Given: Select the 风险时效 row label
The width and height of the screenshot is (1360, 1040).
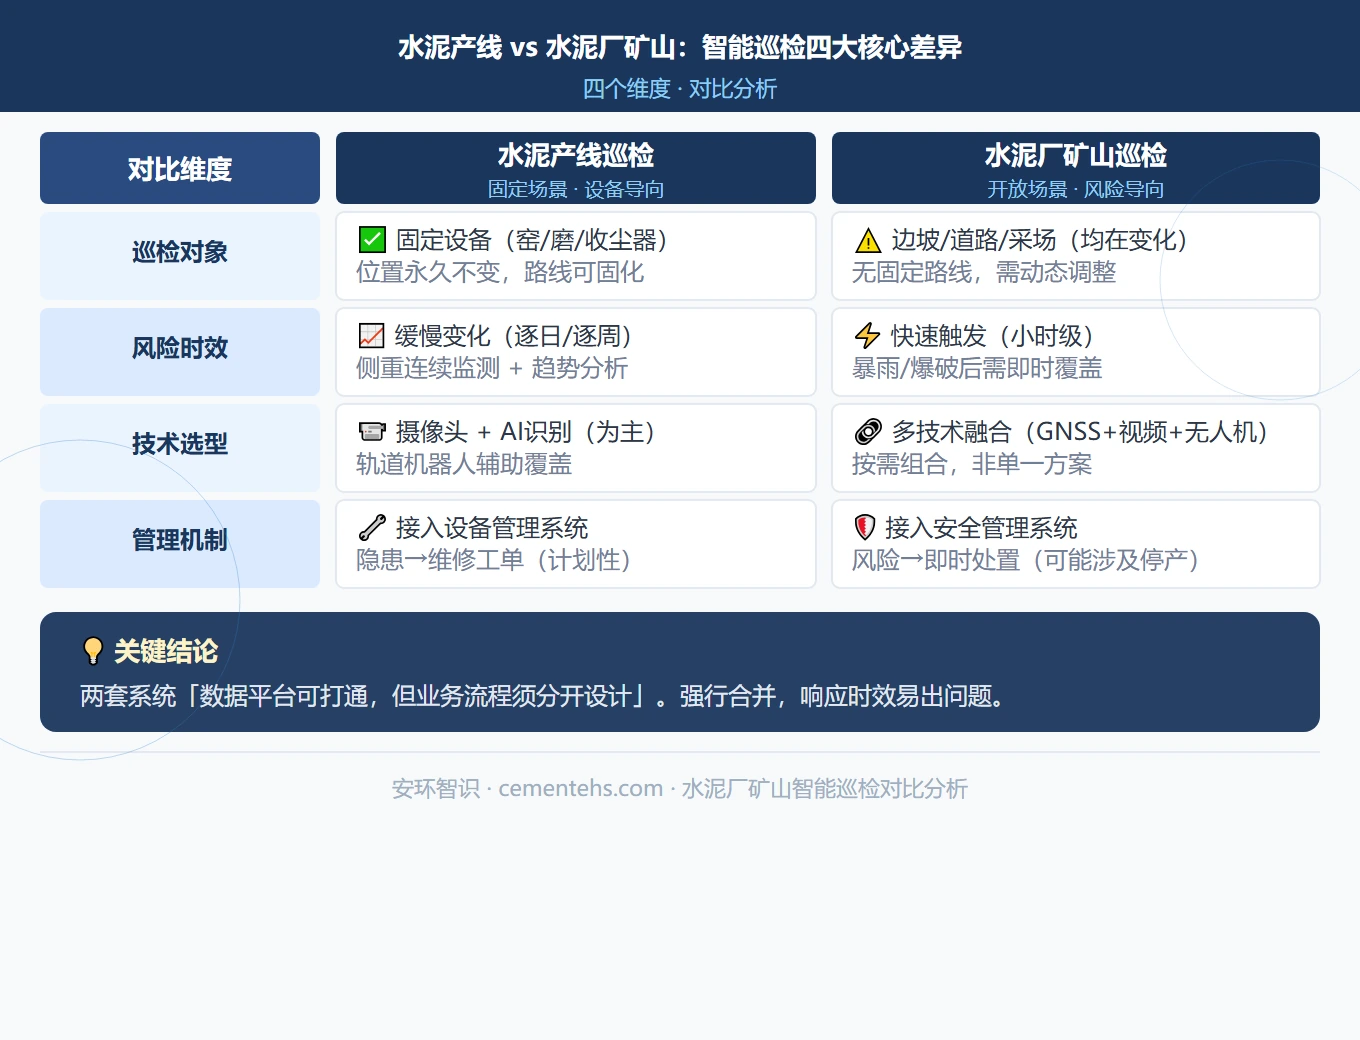Looking at the screenshot, I should 180,352.
